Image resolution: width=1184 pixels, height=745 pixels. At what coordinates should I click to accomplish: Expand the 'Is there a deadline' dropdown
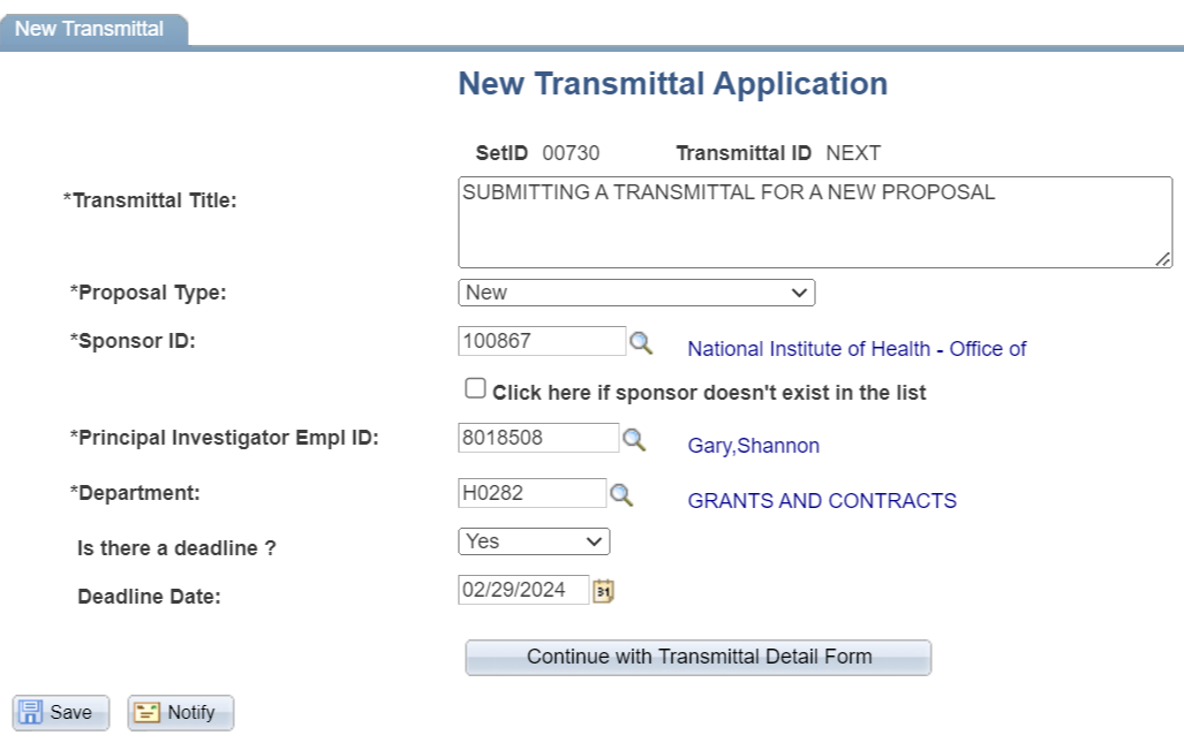(534, 542)
